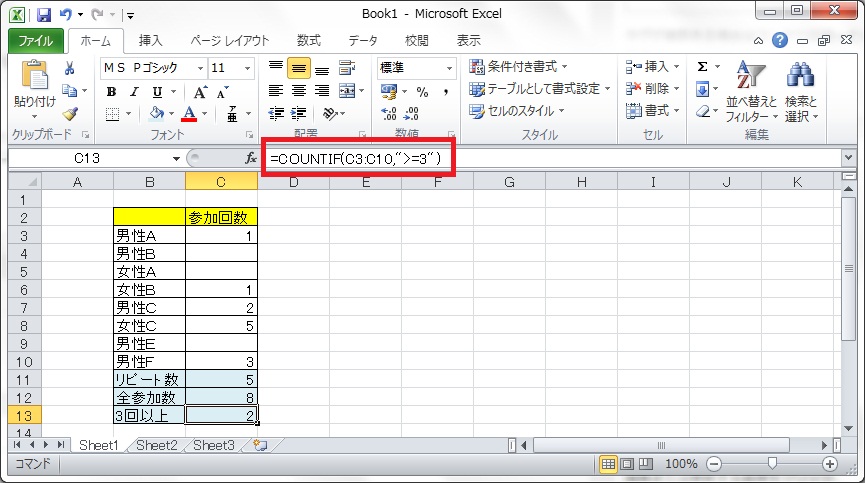Decrease decimal places
865x483 pixels.
pos(412,114)
